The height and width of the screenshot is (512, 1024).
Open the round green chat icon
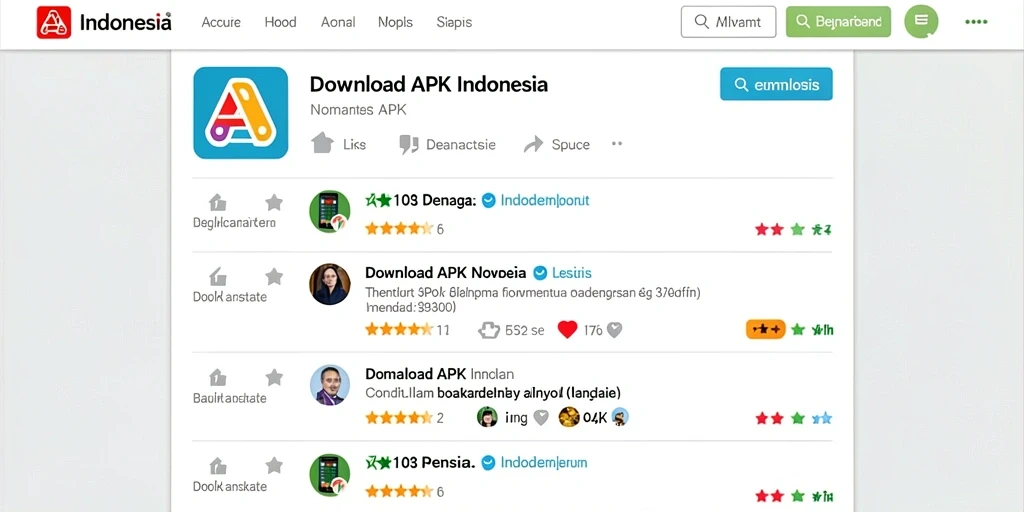[x=921, y=22]
